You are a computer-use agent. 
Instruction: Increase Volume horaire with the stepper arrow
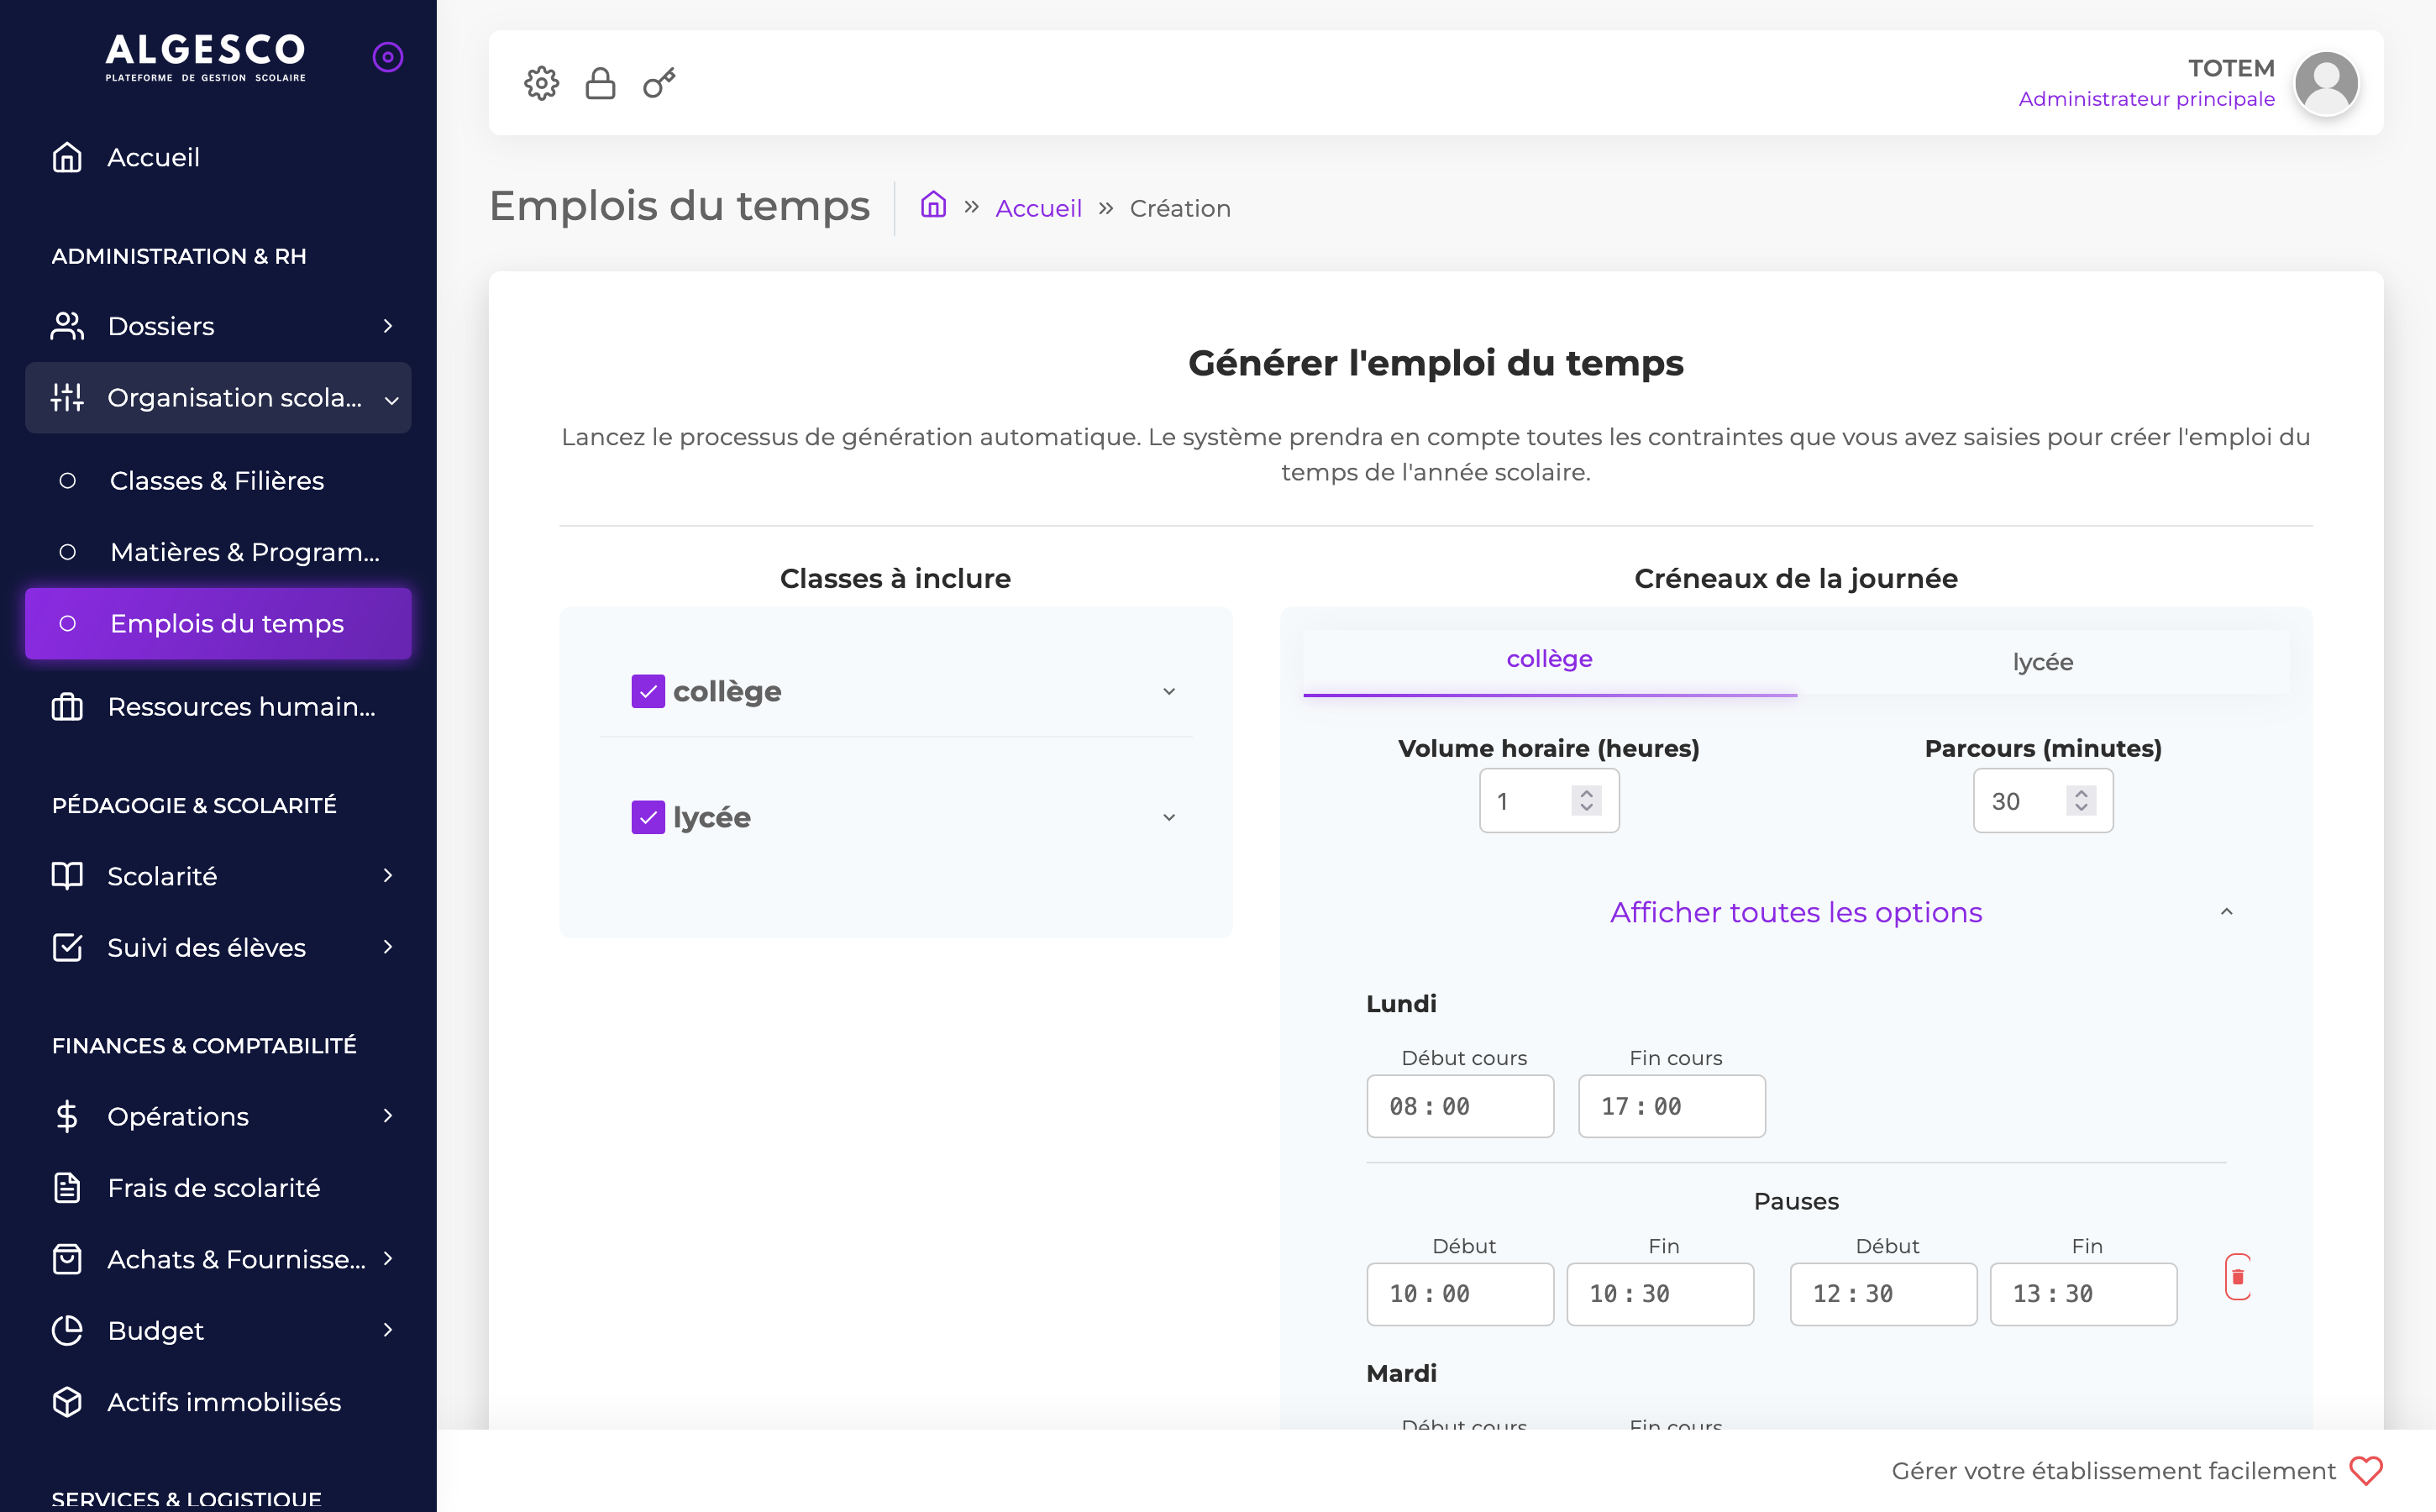click(1586, 793)
